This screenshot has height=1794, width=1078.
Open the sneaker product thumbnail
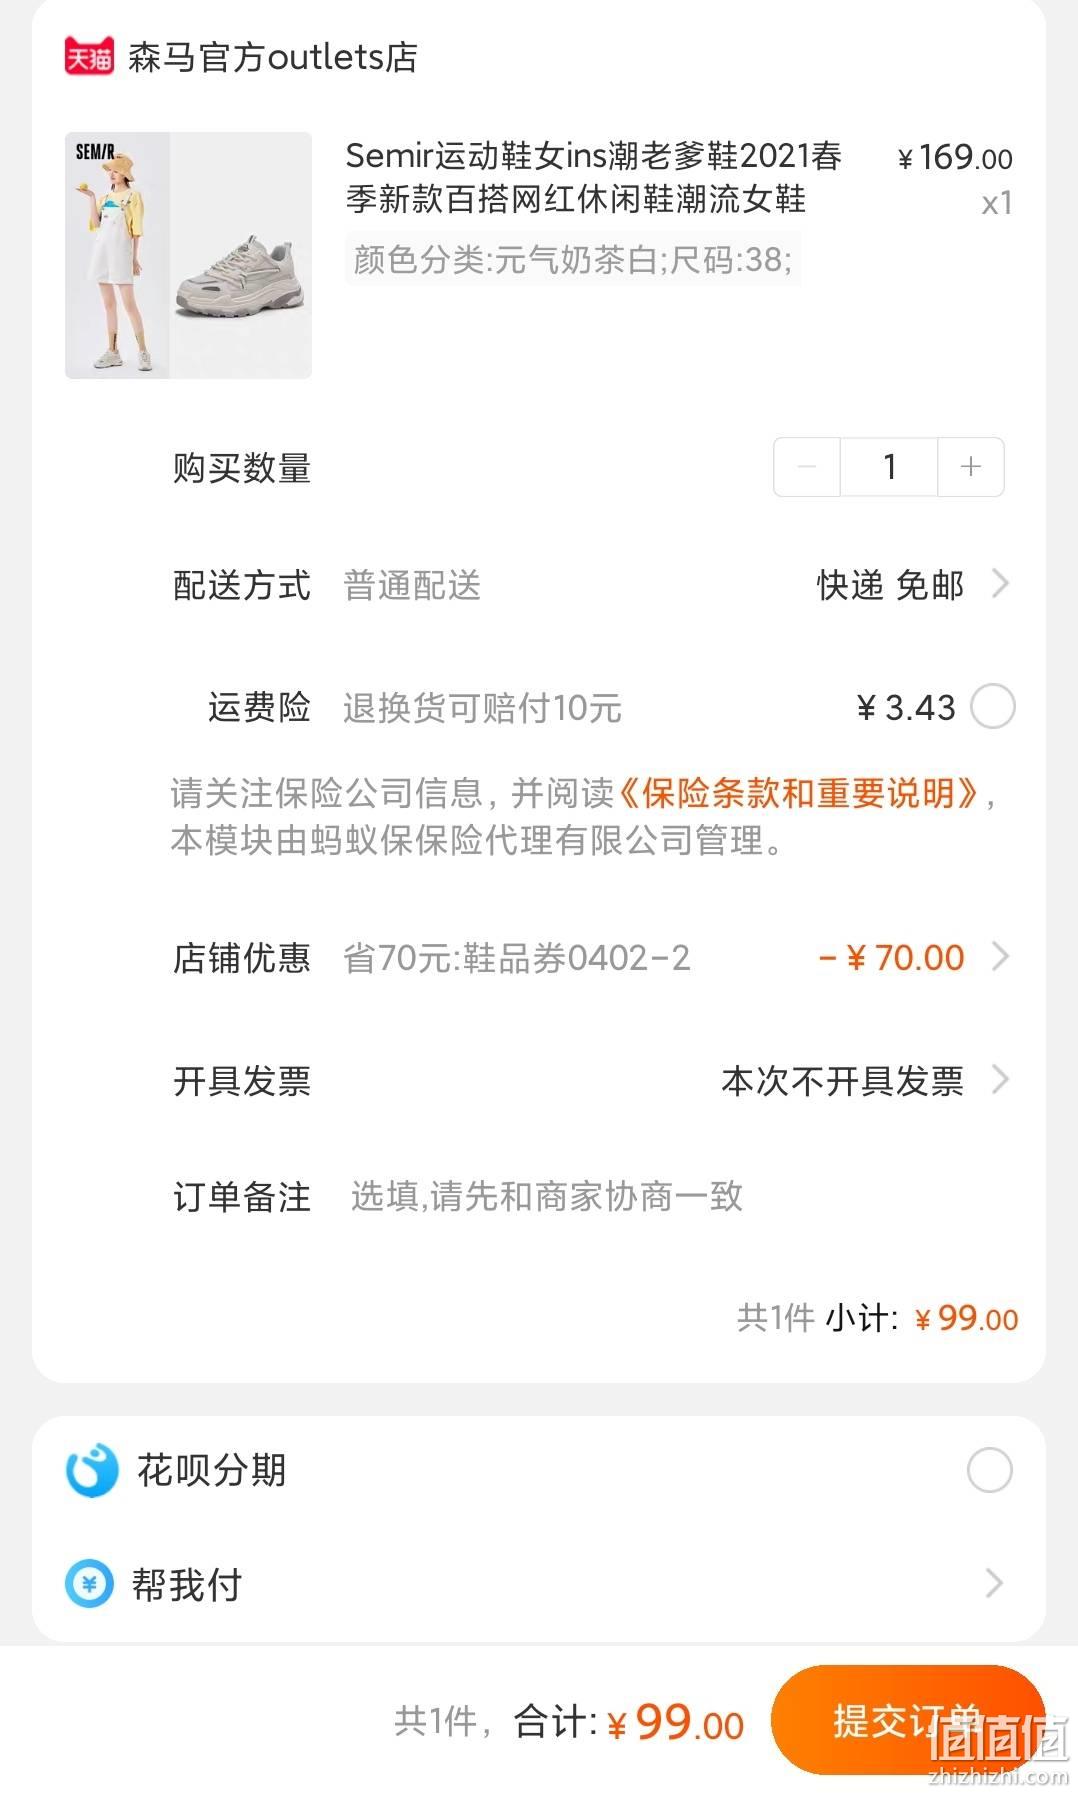(x=188, y=255)
